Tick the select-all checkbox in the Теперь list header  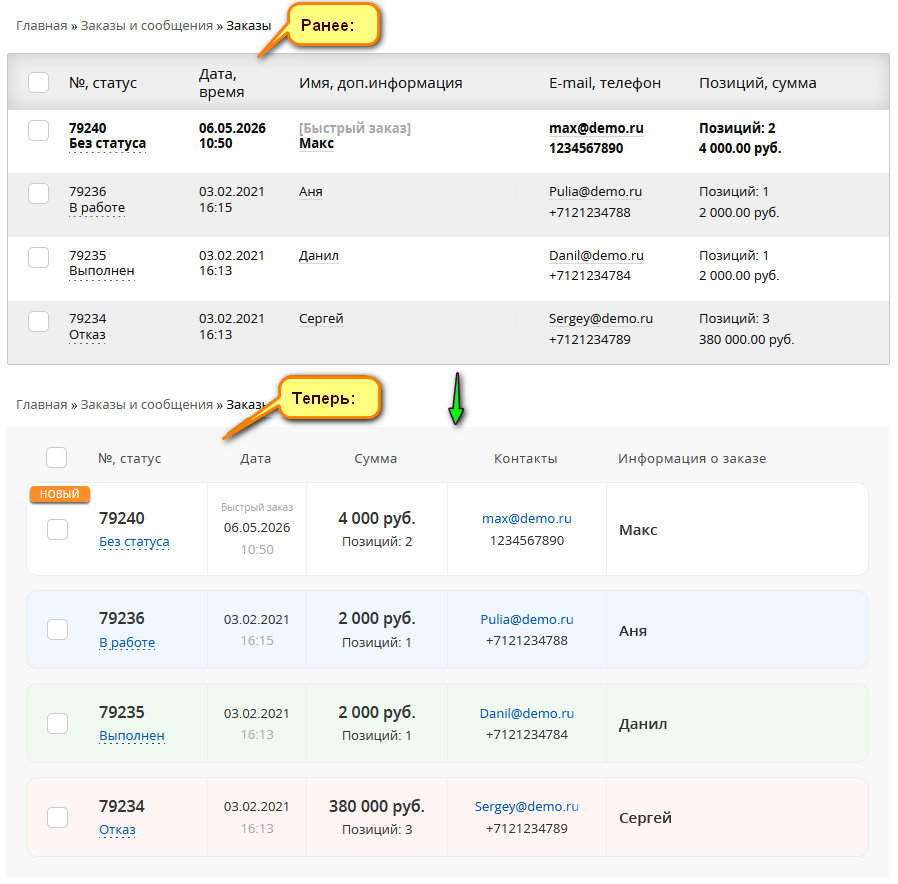pos(56,457)
